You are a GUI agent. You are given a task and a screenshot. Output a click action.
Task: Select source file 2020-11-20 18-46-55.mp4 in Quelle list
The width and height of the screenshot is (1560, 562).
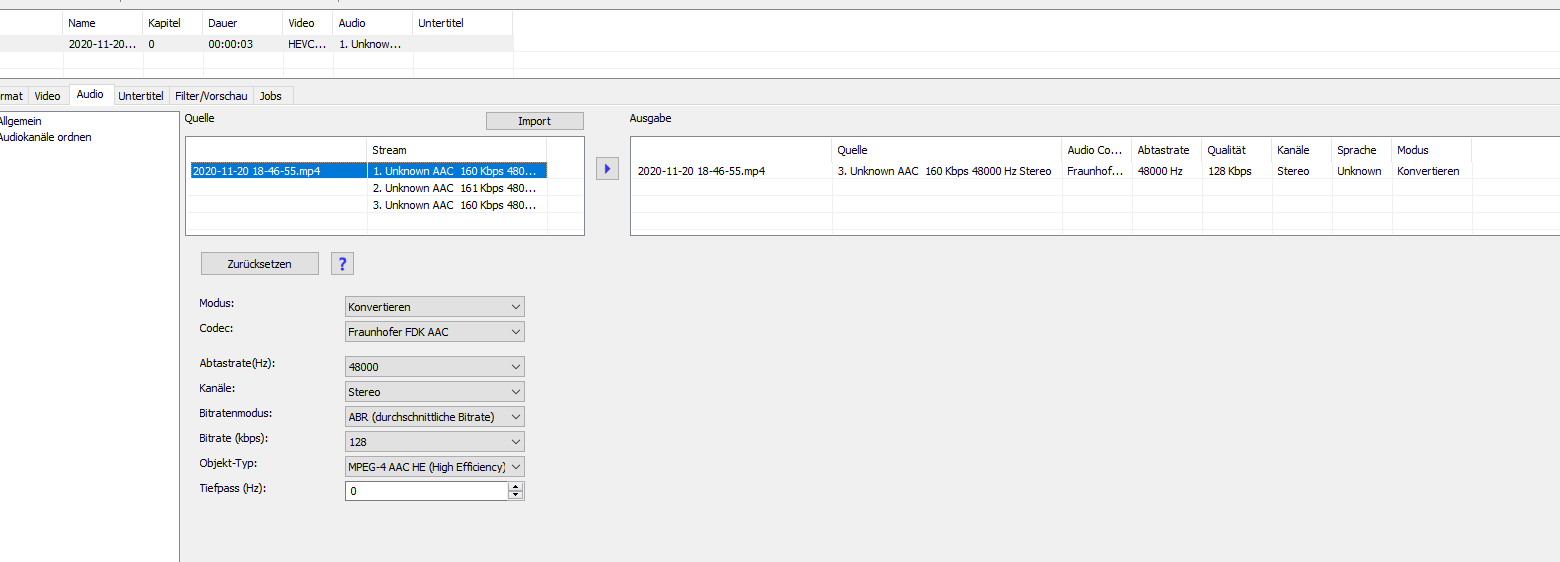[x=277, y=171]
